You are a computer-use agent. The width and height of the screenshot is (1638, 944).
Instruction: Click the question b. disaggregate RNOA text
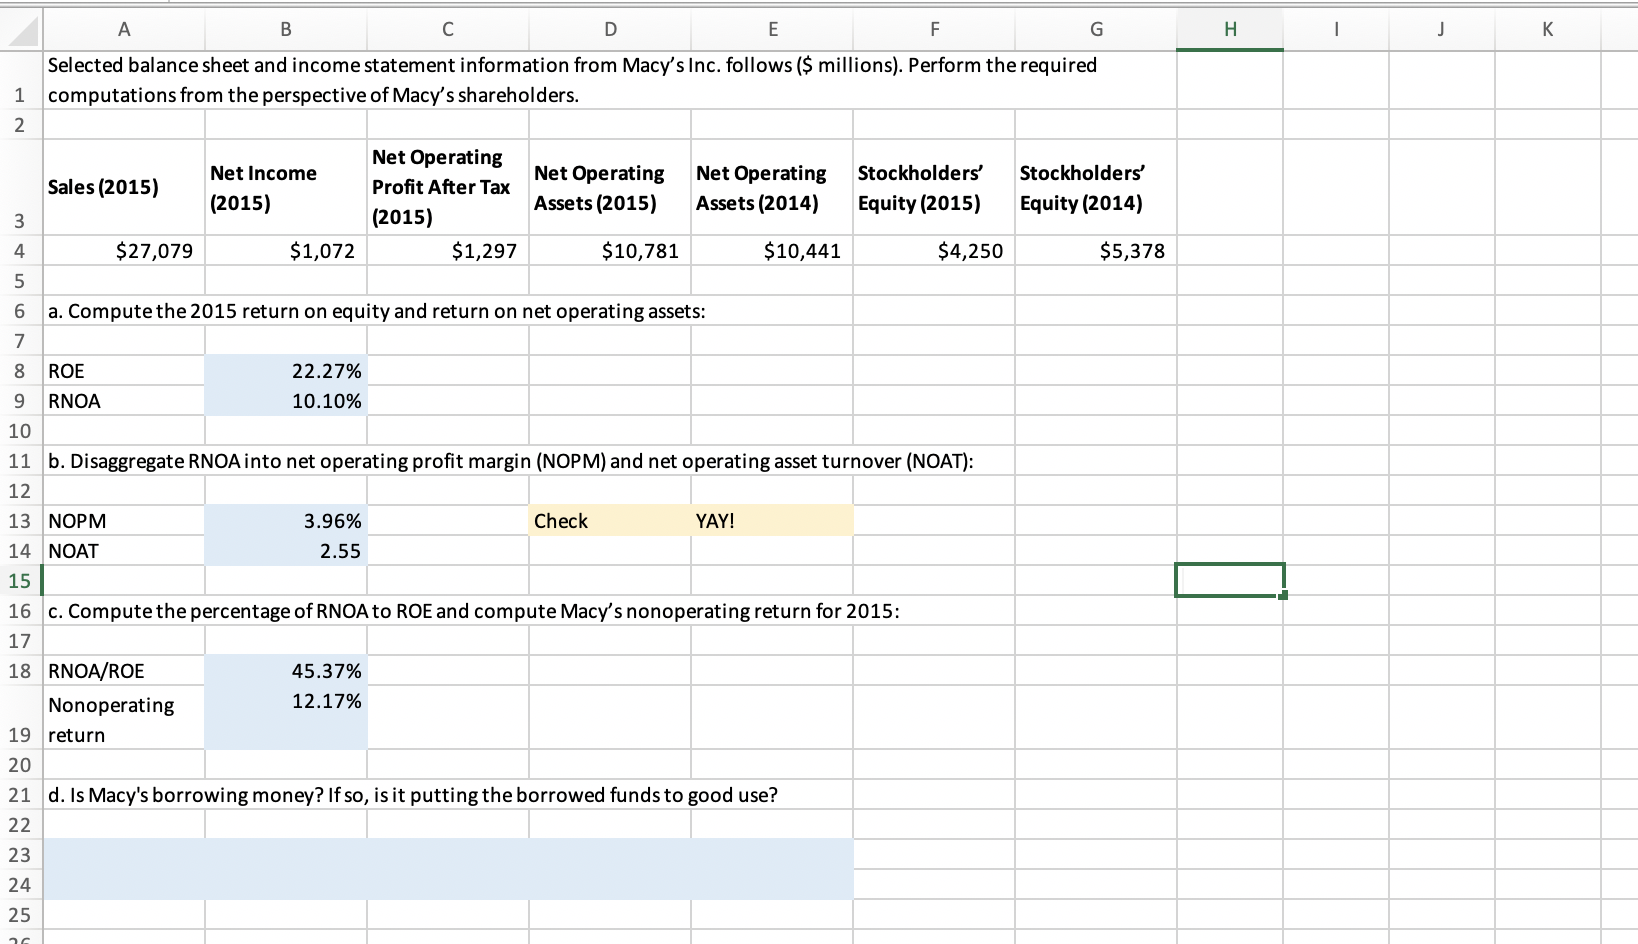pyautogui.click(x=510, y=461)
